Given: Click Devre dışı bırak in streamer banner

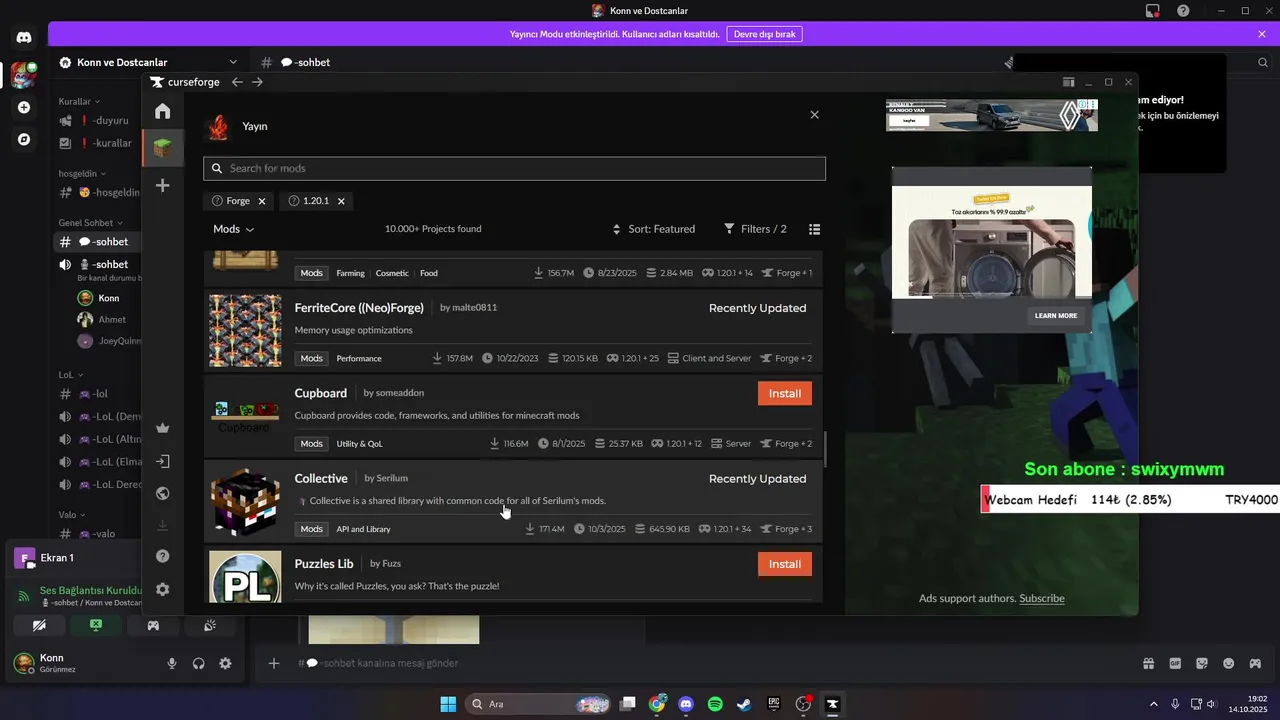Looking at the screenshot, I should 764,34.
